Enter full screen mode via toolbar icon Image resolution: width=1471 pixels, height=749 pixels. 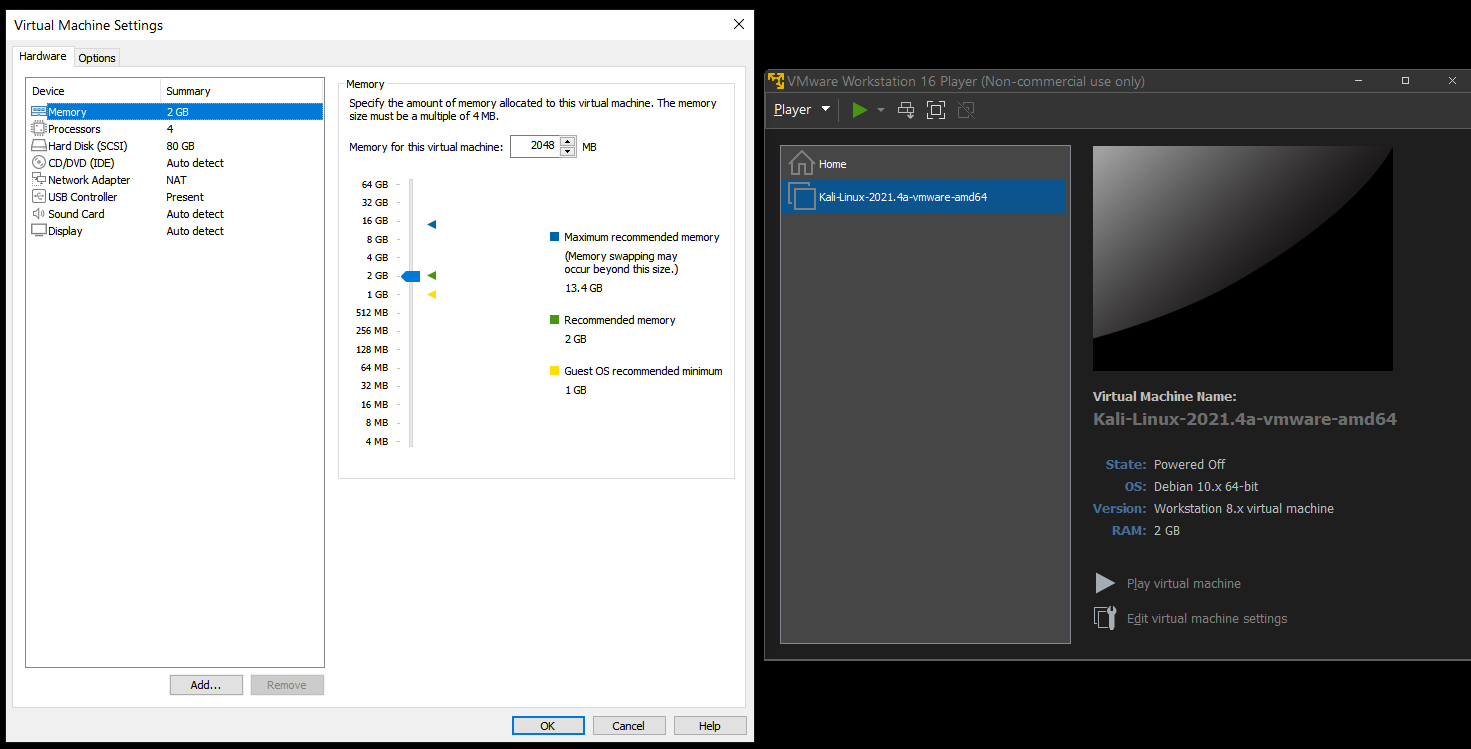[x=936, y=110]
